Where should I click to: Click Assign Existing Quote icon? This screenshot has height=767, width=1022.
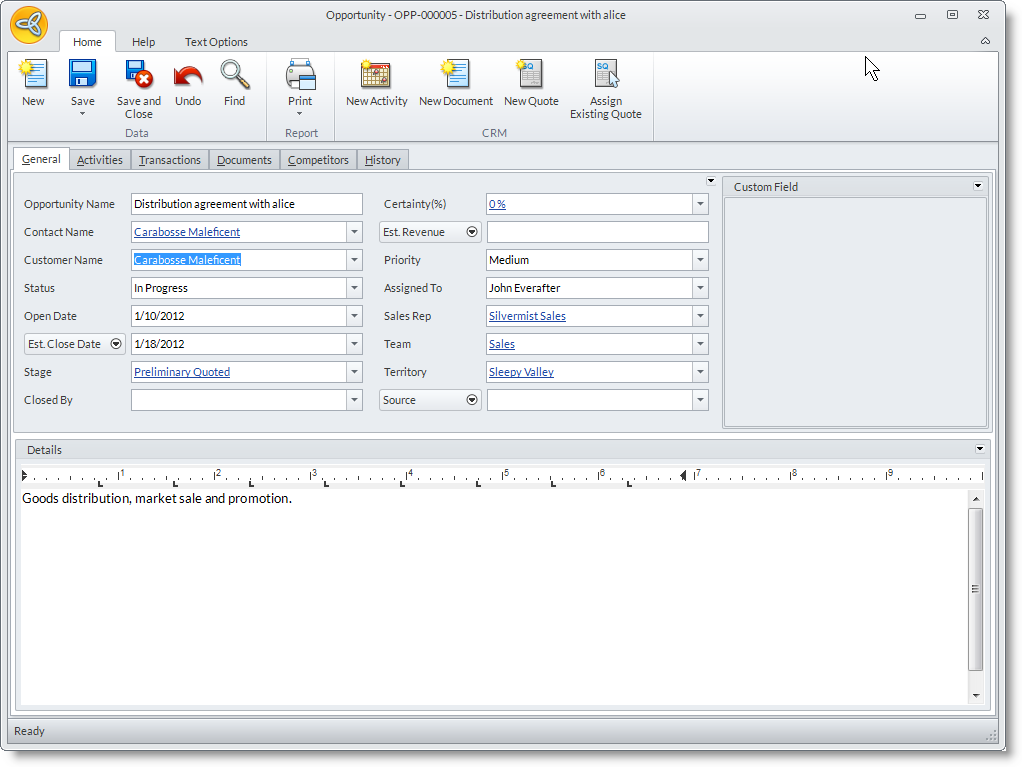click(x=606, y=75)
